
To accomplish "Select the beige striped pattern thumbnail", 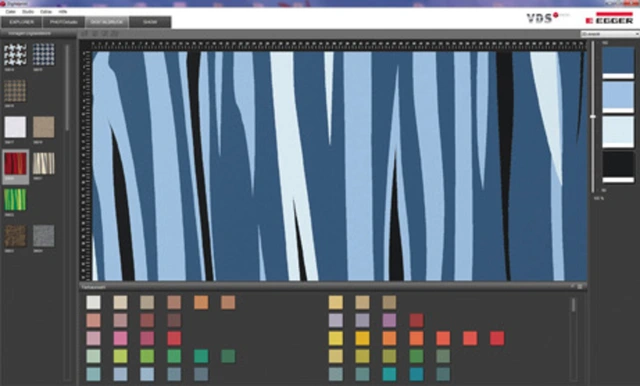I will (x=44, y=163).
